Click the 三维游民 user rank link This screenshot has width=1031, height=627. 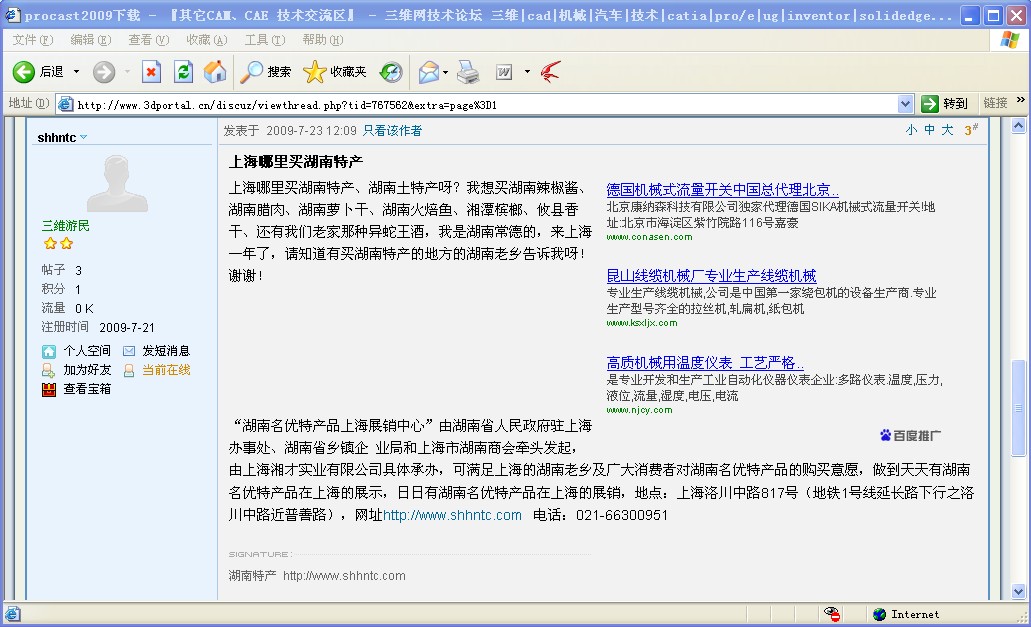pos(66,225)
